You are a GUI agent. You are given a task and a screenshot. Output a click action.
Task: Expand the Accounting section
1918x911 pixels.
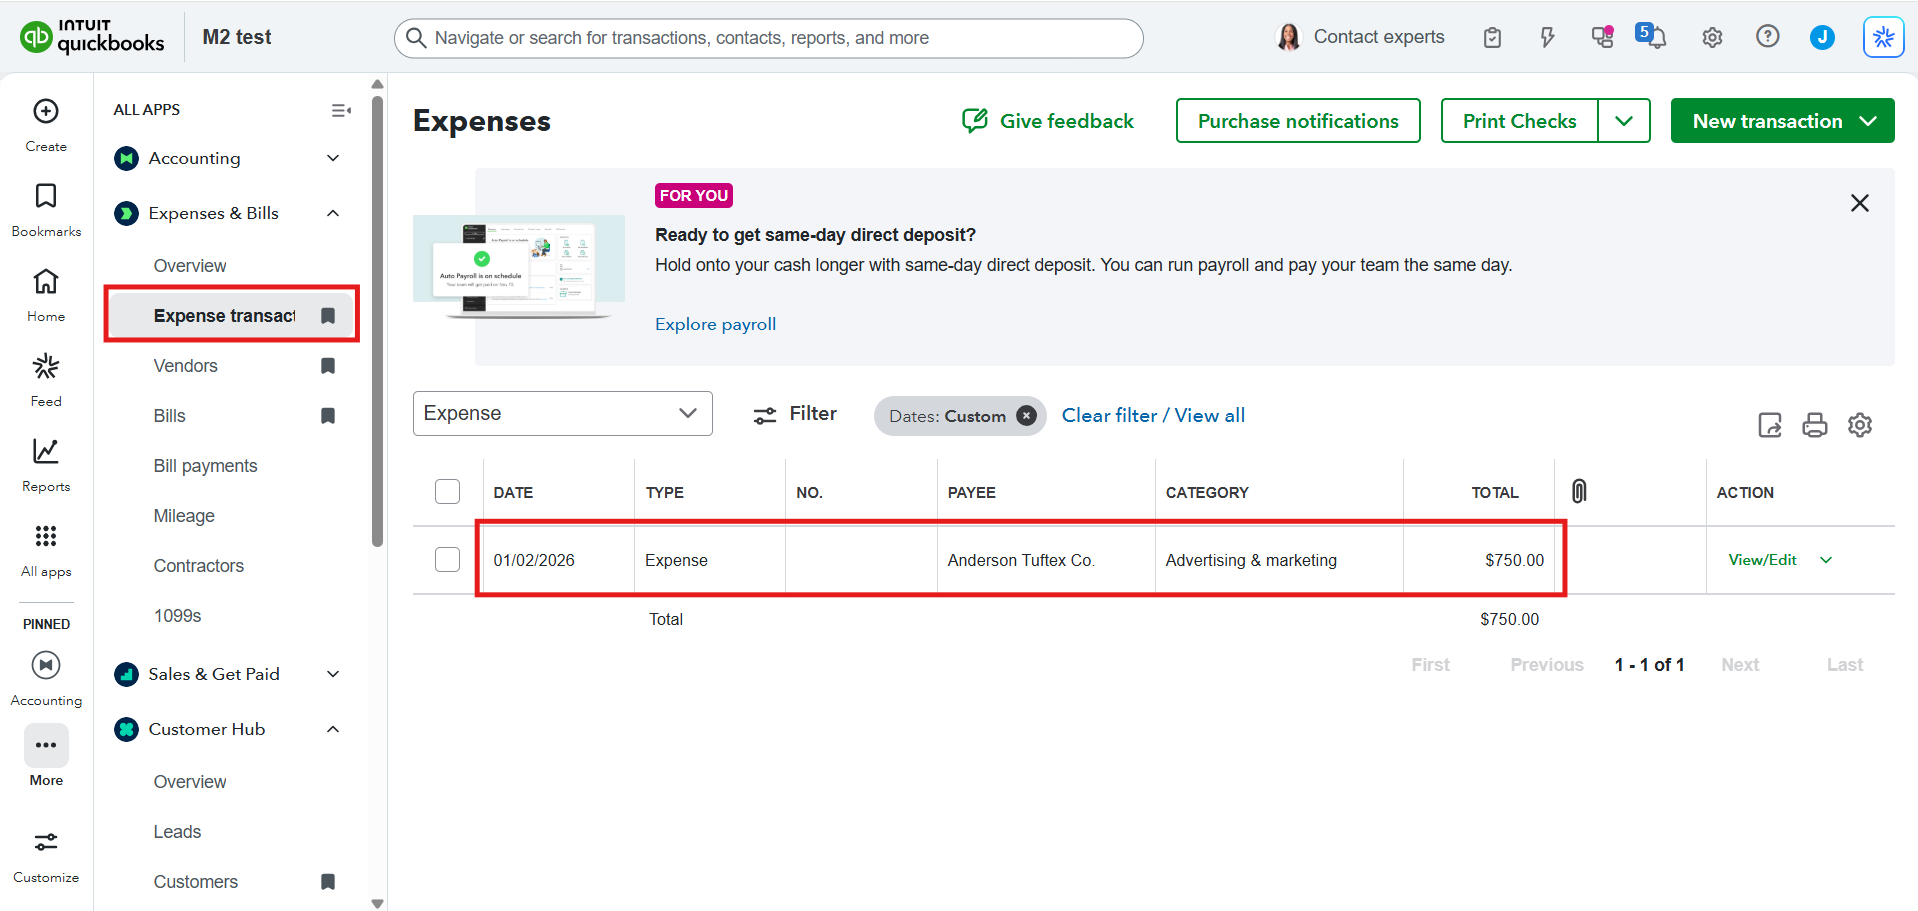pos(333,158)
